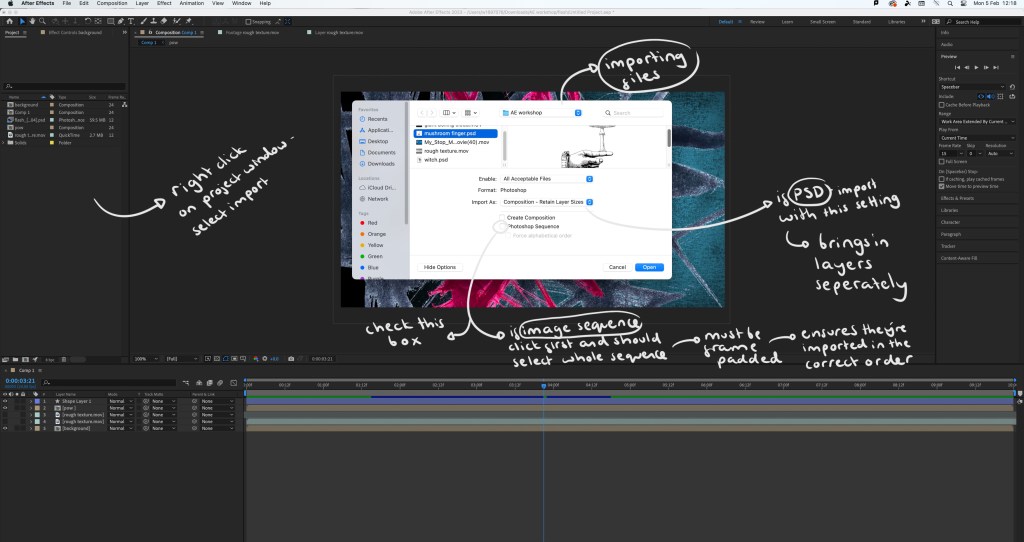This screenshot has height=542, width=1024.
Task: Switch to the Effect Controls background tab
Action: (75, 32)
